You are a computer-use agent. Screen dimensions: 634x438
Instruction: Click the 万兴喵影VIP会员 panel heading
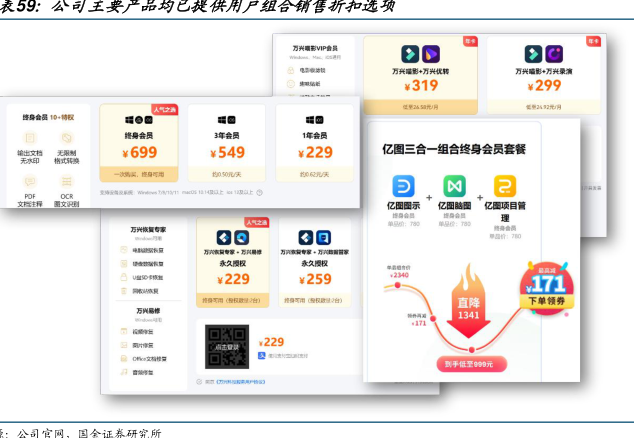[315, 48]
